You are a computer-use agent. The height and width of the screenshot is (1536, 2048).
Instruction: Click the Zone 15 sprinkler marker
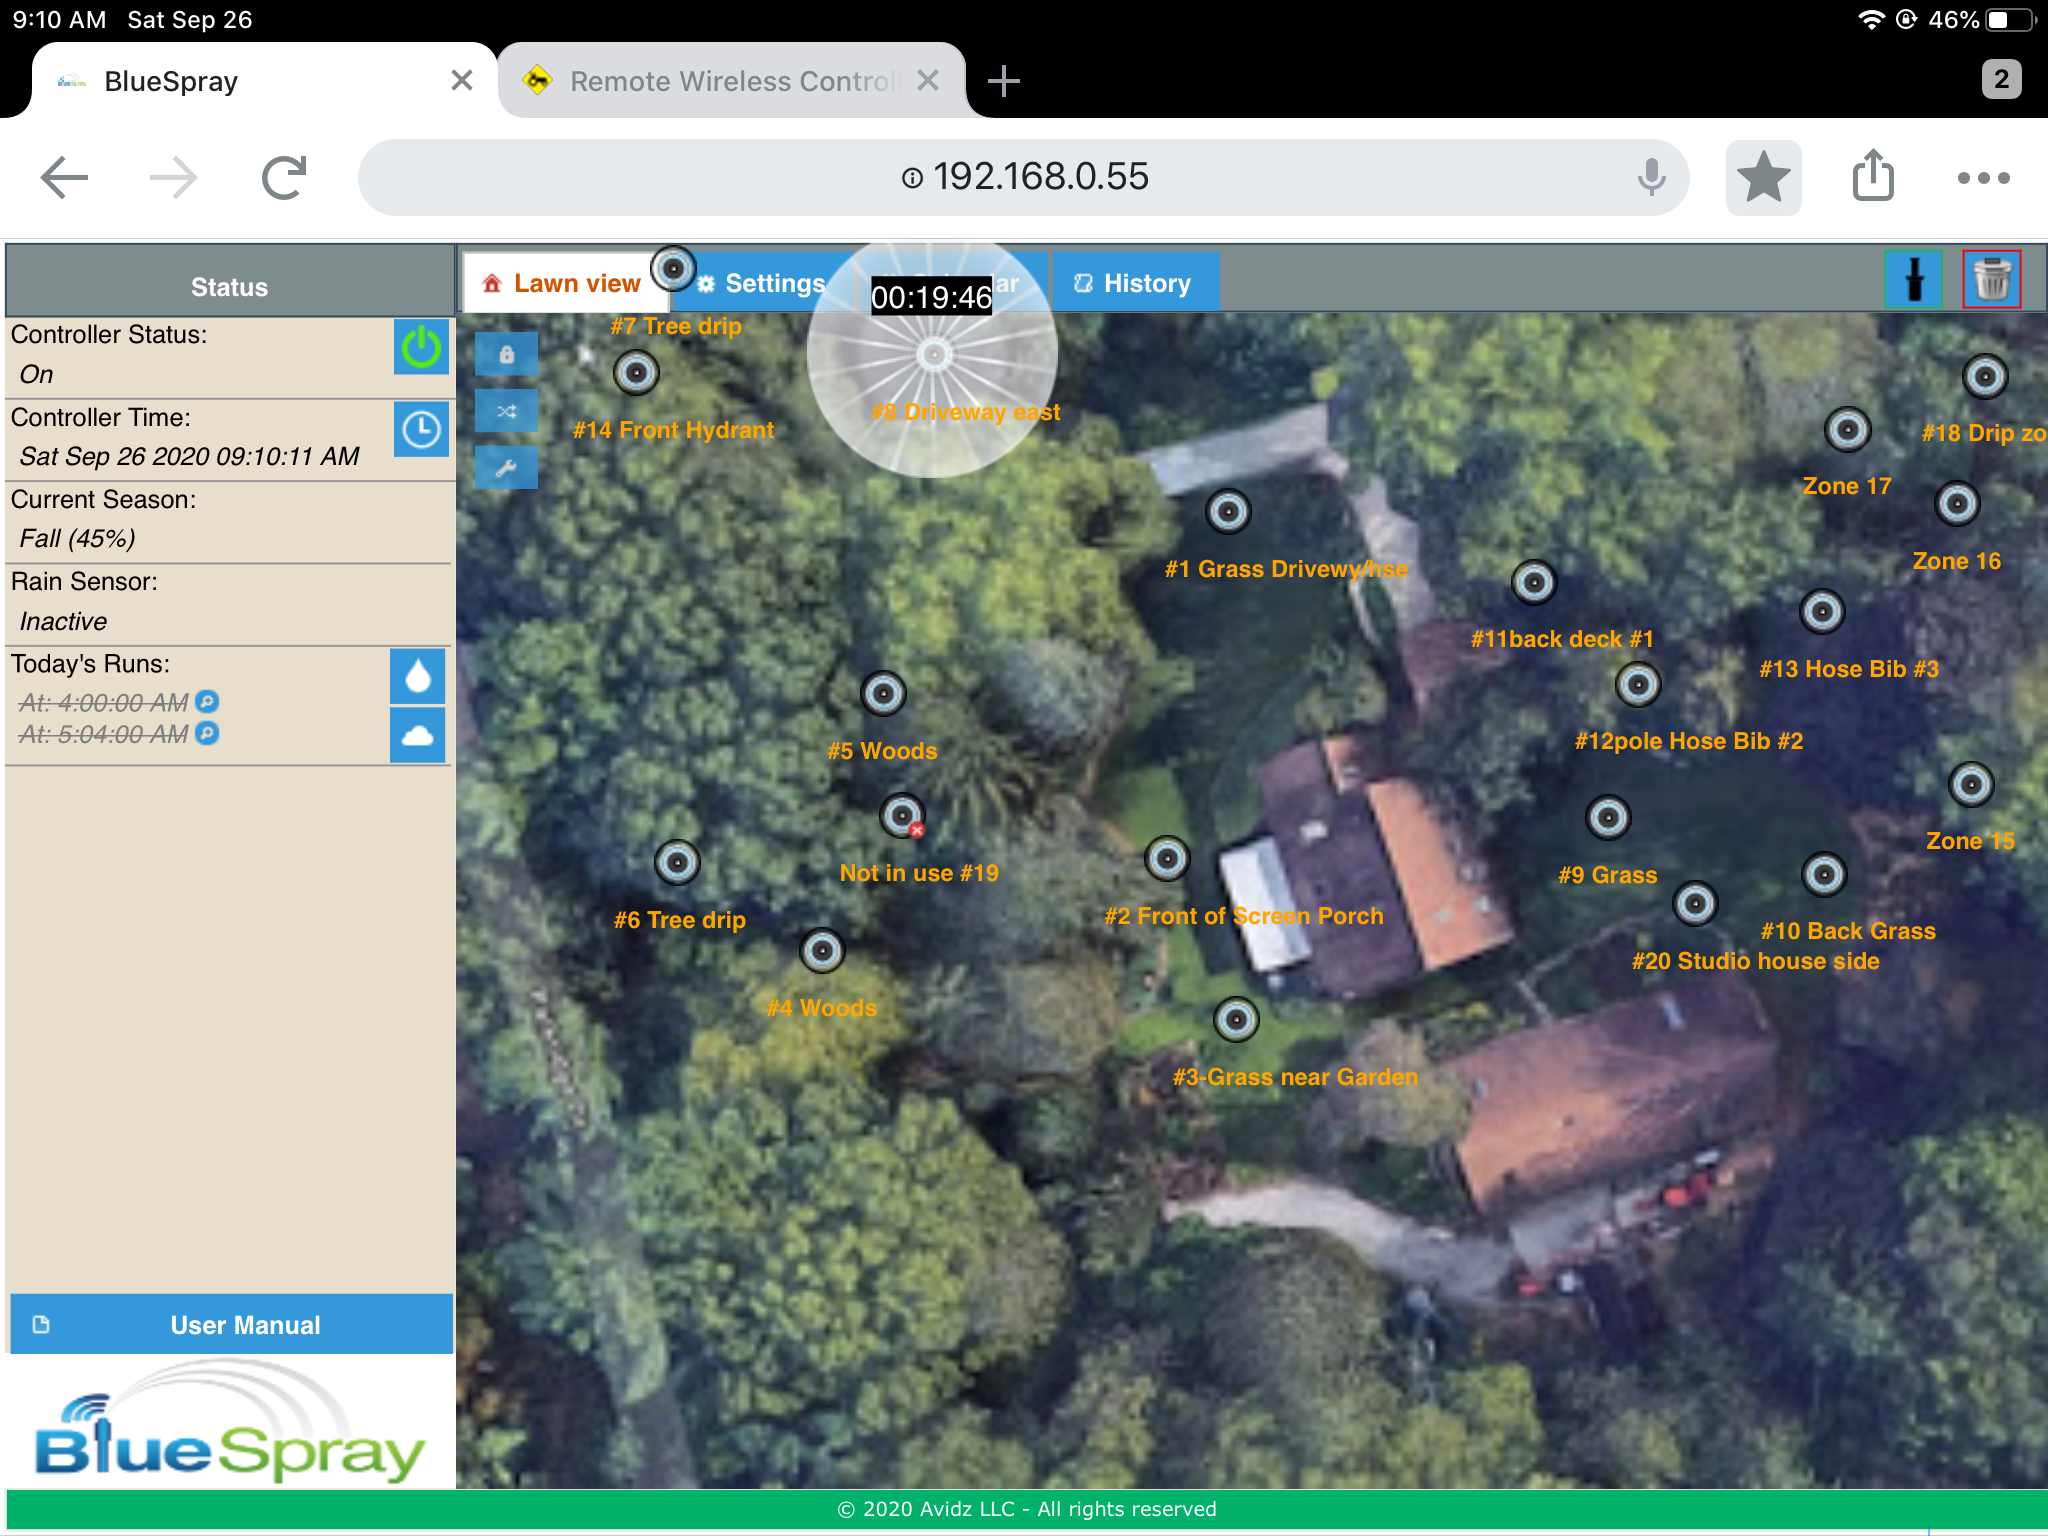[1972, 785]
